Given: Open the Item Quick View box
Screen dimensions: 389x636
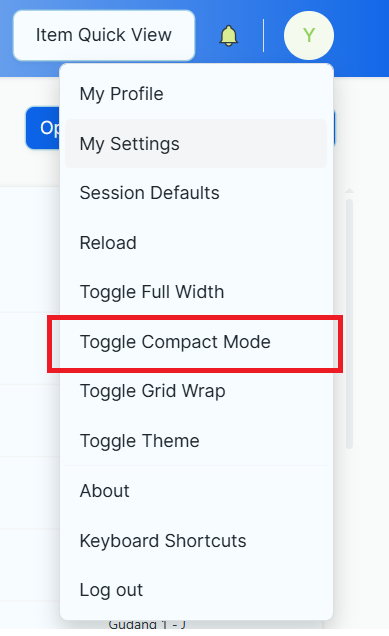Looking at the screenshot, I should 104,35.
